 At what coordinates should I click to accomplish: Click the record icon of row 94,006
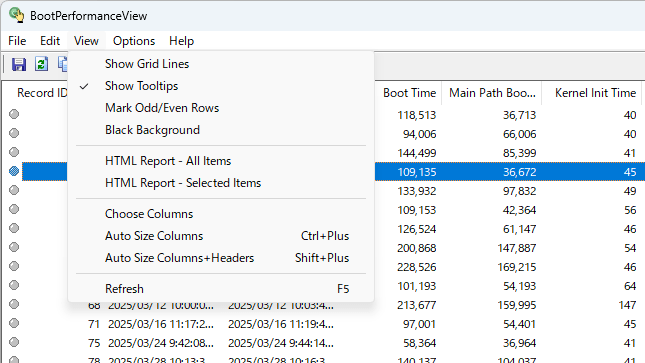14,133
